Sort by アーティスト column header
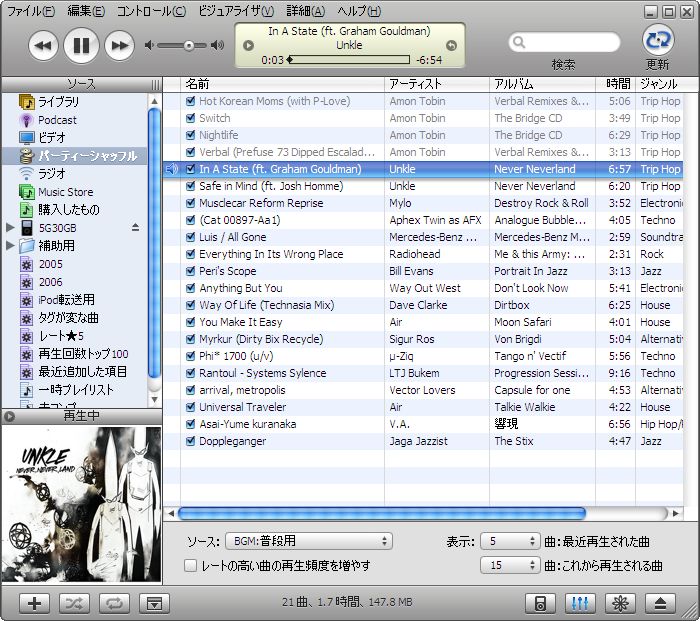The height and width of the screenshot is (621, 700). [x=437, y=84]
